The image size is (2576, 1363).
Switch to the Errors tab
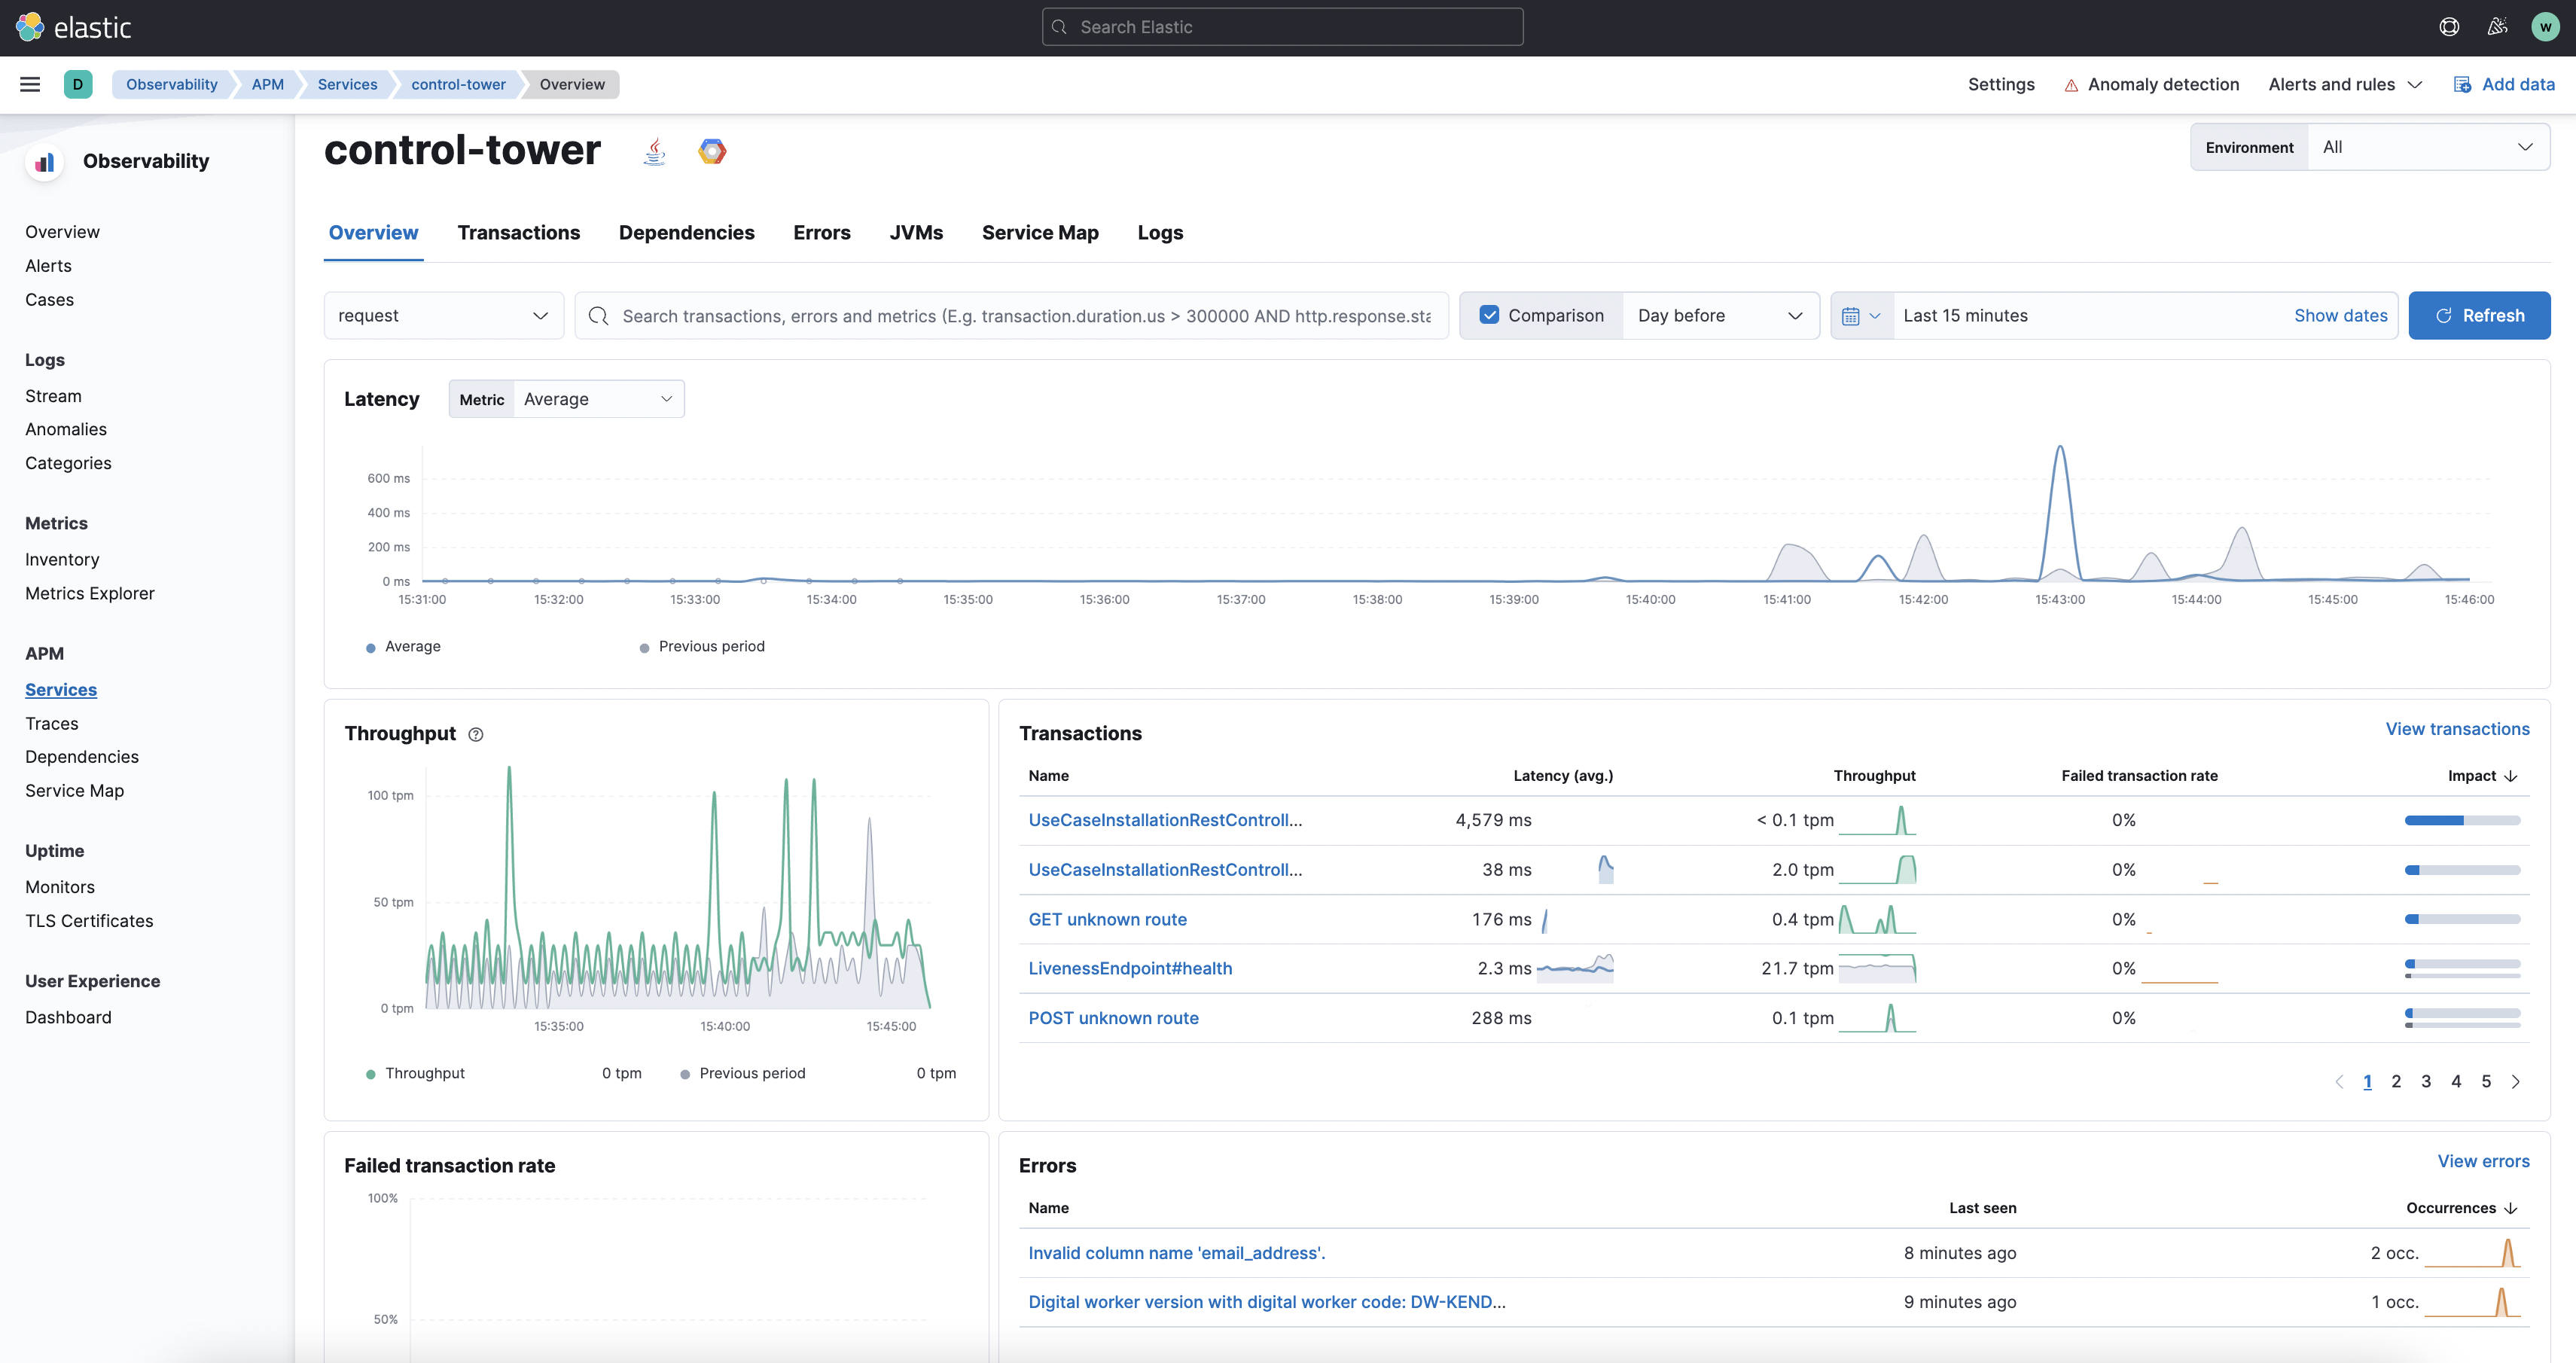[822, 233]
